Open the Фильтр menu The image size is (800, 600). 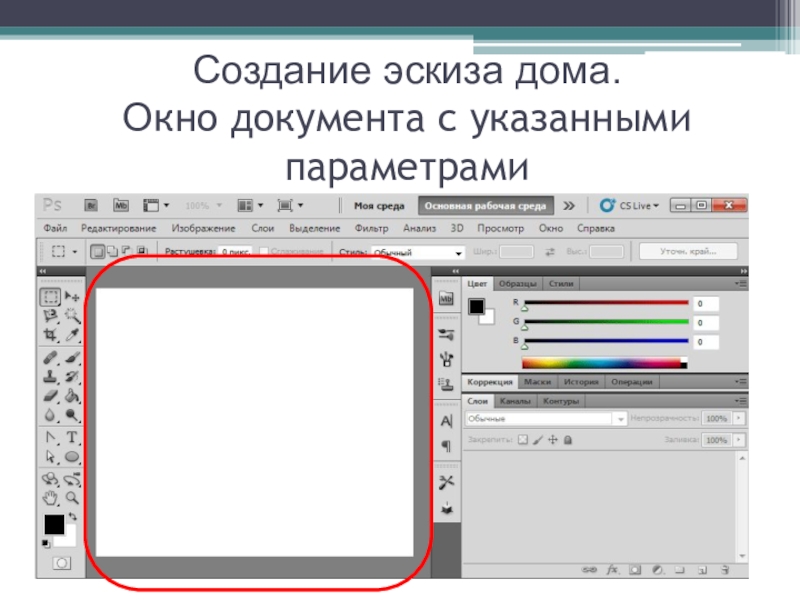click(371, 229)
